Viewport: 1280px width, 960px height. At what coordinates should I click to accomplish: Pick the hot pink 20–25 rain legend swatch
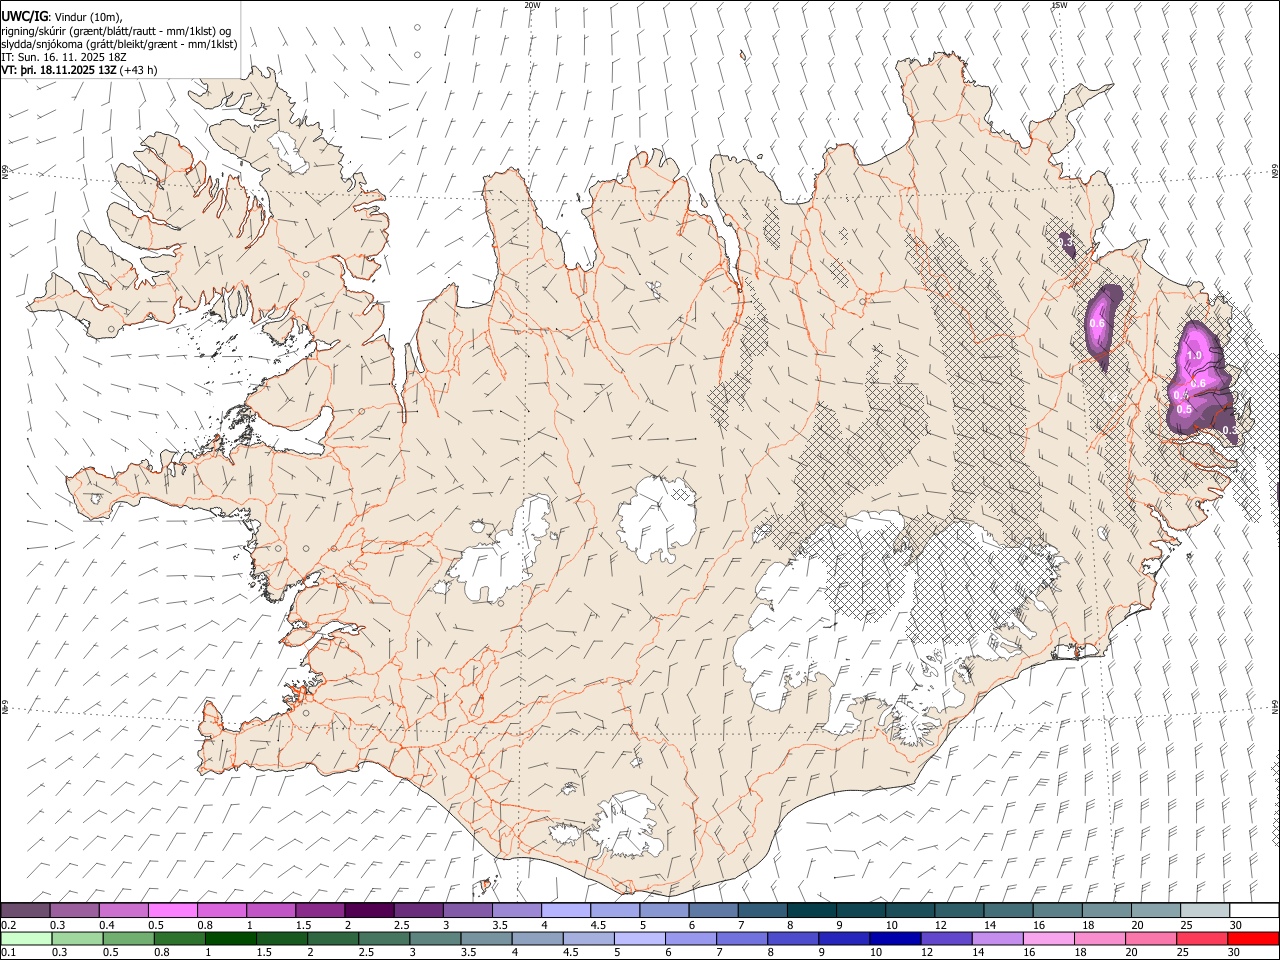[x=1150, y=938]
